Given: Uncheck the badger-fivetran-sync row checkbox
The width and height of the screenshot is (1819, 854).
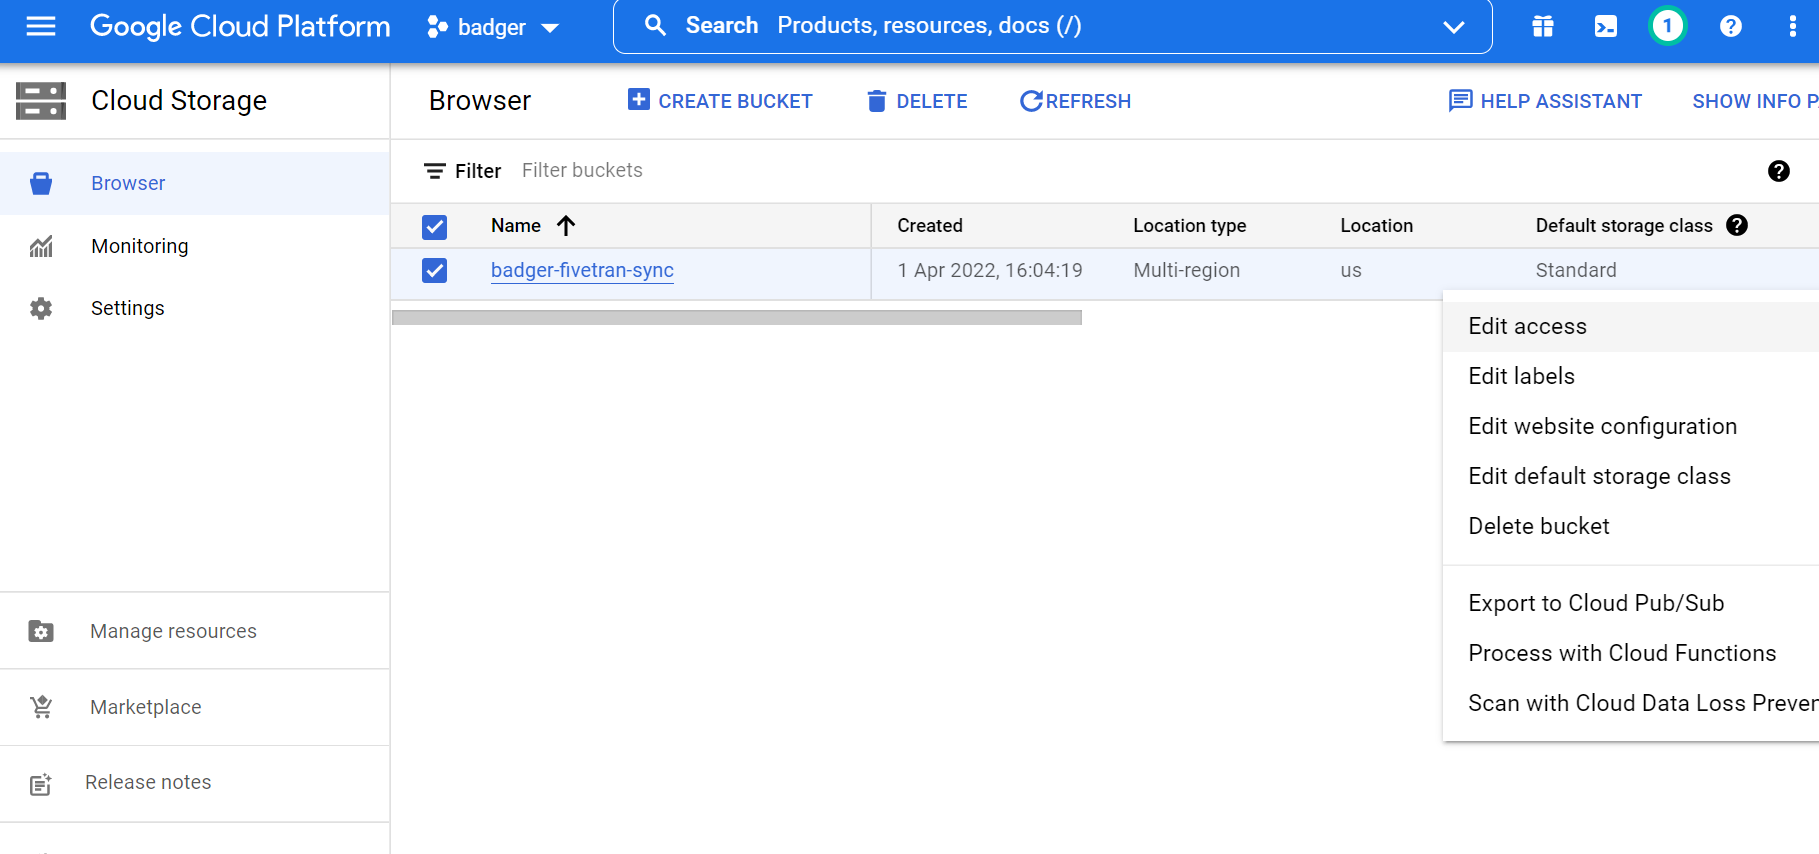Looking at the screenshot, I should pos(435,270).
